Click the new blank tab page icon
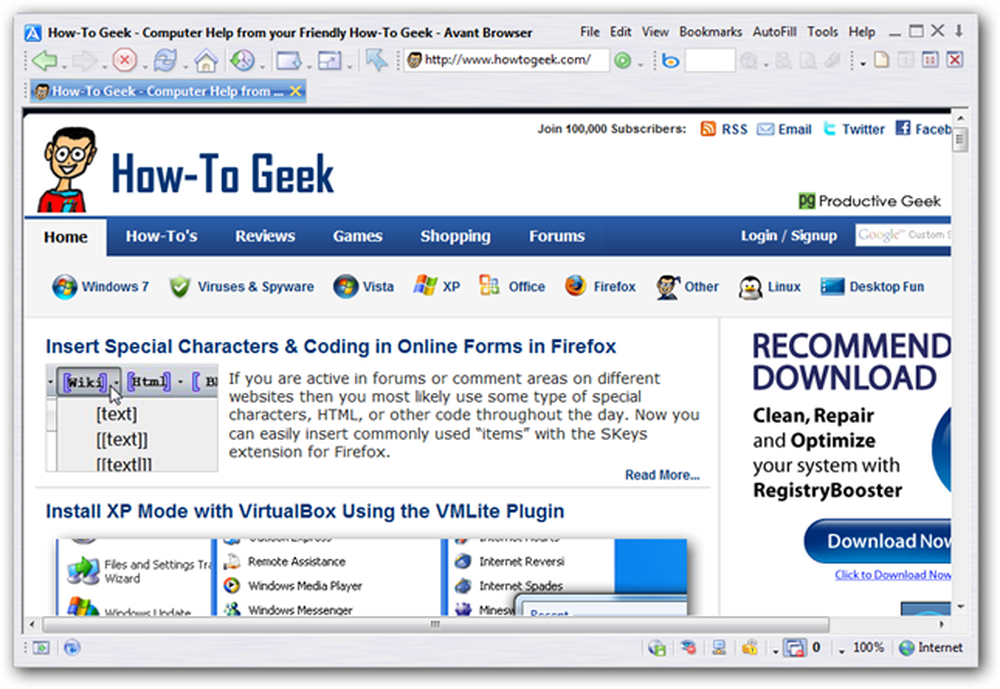Image resolution: width=1000 pixels, height=689 pixels. [881, 61]
